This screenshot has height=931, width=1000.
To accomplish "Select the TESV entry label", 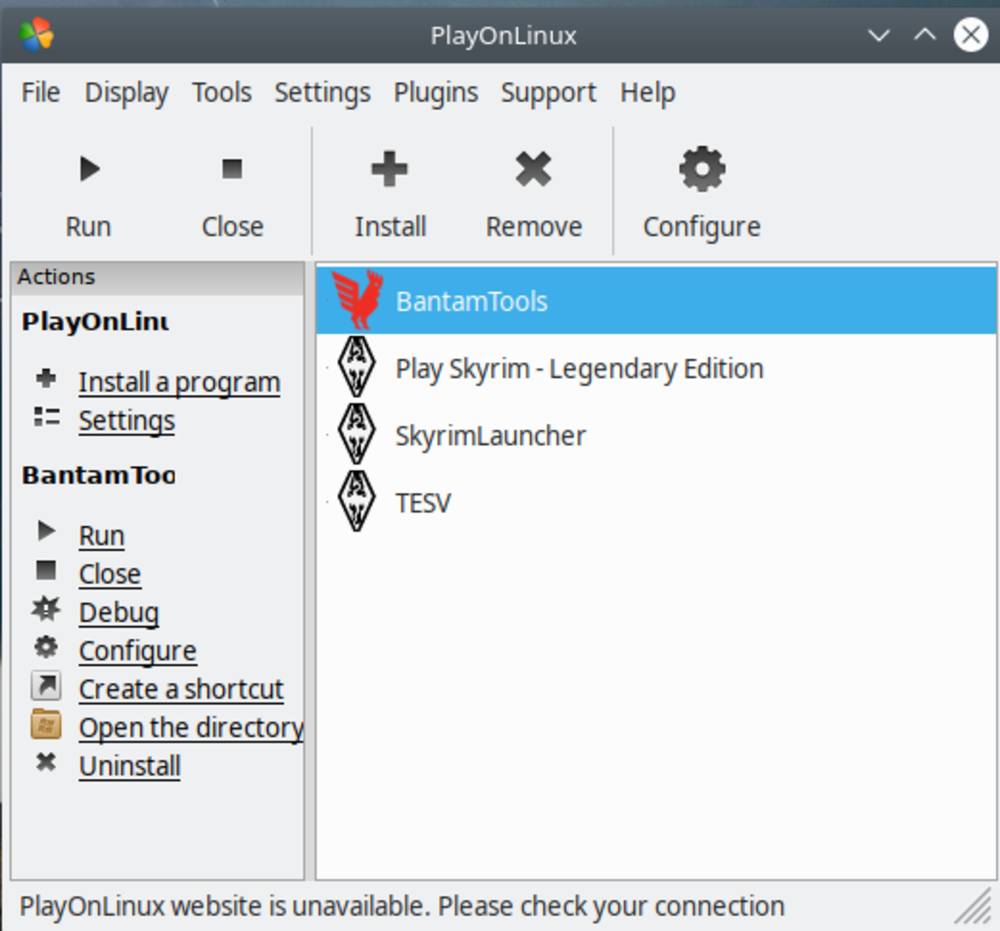I will tap(423, 503).
